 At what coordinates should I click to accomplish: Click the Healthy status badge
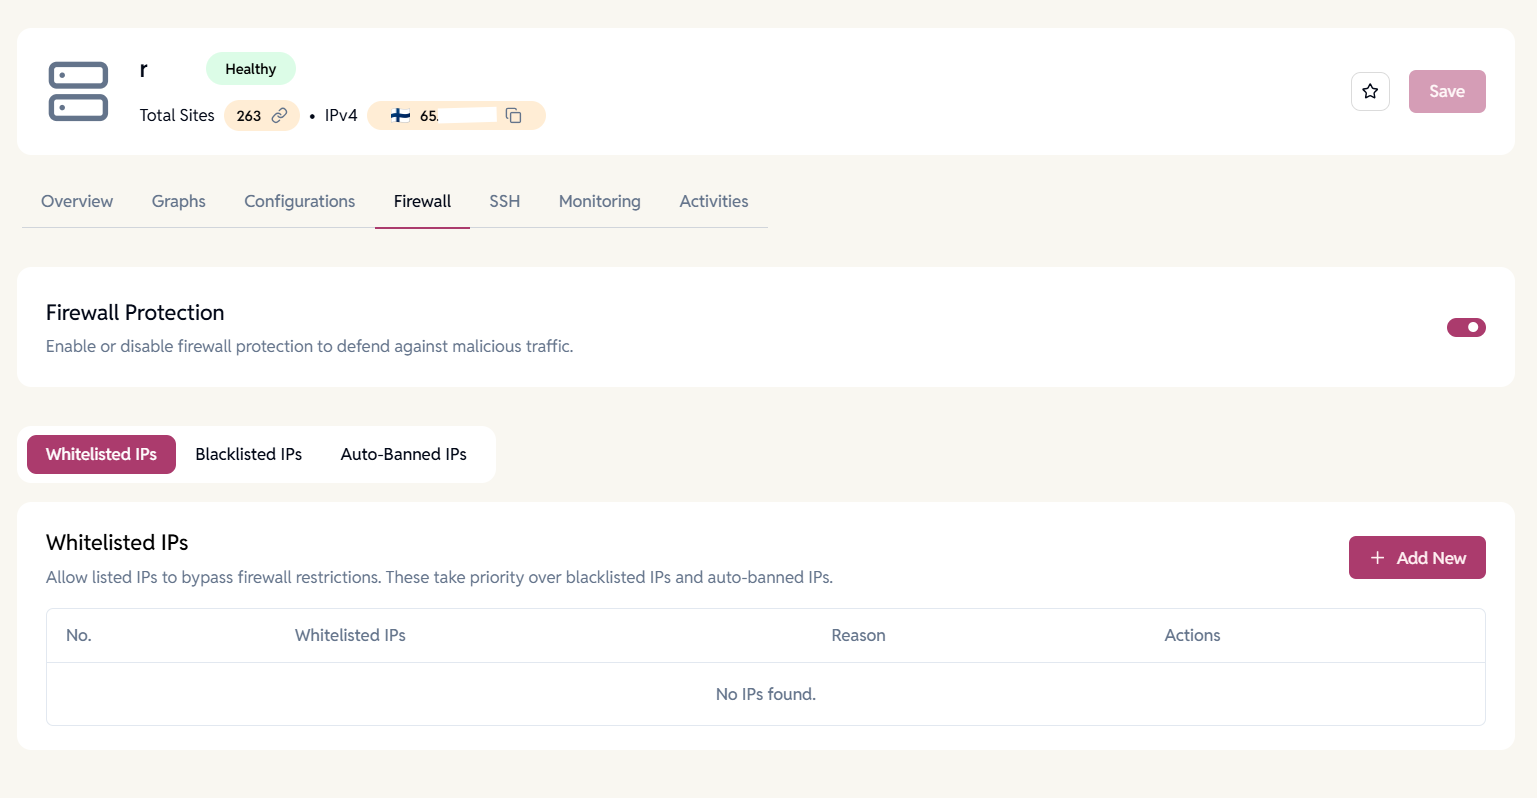(x=250, y=69)
